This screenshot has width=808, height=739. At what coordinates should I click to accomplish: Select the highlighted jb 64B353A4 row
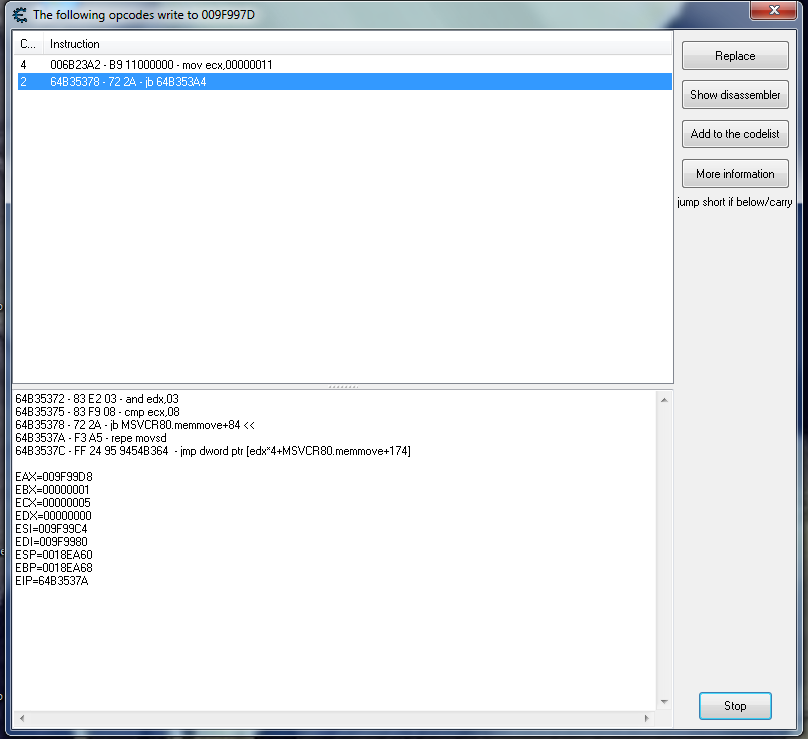(x=128, y=82)
